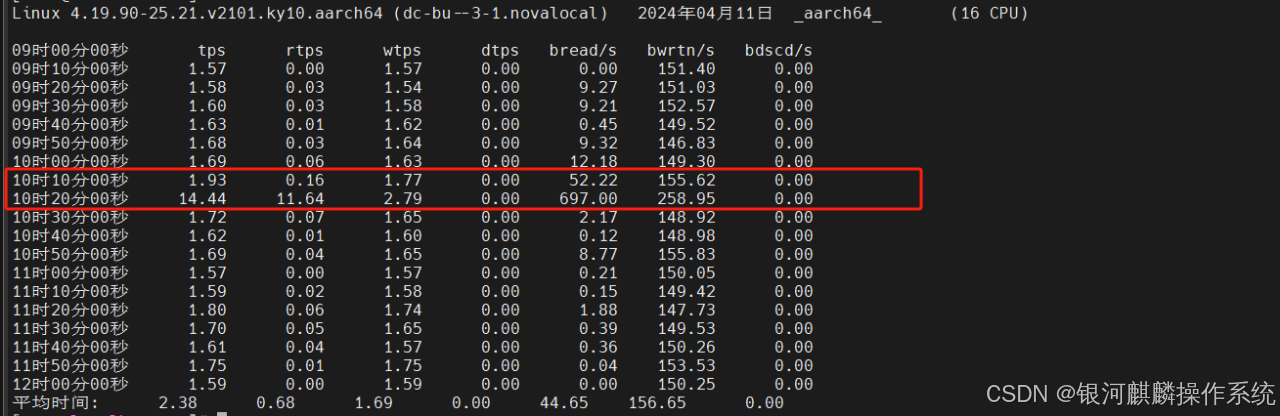
Task: Click bwrtn/s value 150.05
Action: coord(687,273)
